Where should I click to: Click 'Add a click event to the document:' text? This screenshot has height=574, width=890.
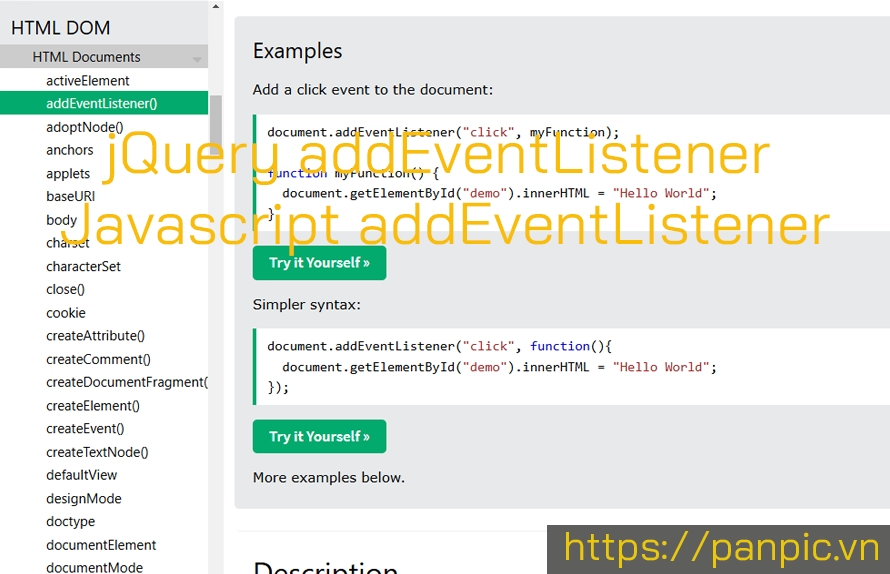coord(373,90)
